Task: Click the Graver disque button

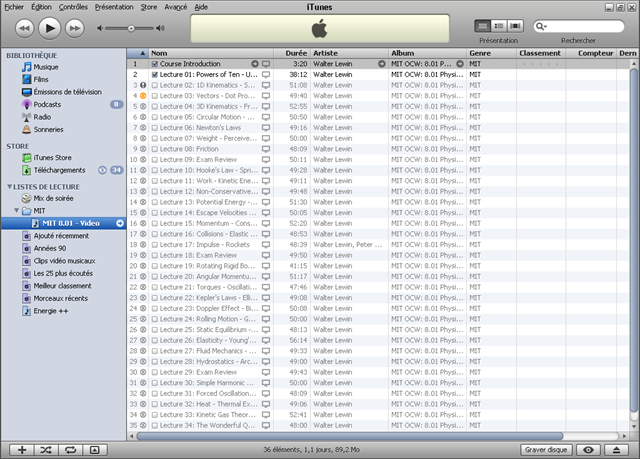Action: click(547, 451)
